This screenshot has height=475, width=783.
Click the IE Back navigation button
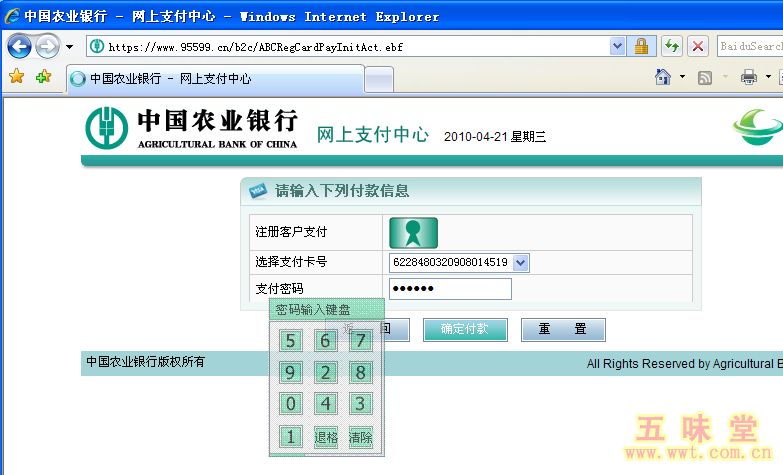click(x=19, y=46)
